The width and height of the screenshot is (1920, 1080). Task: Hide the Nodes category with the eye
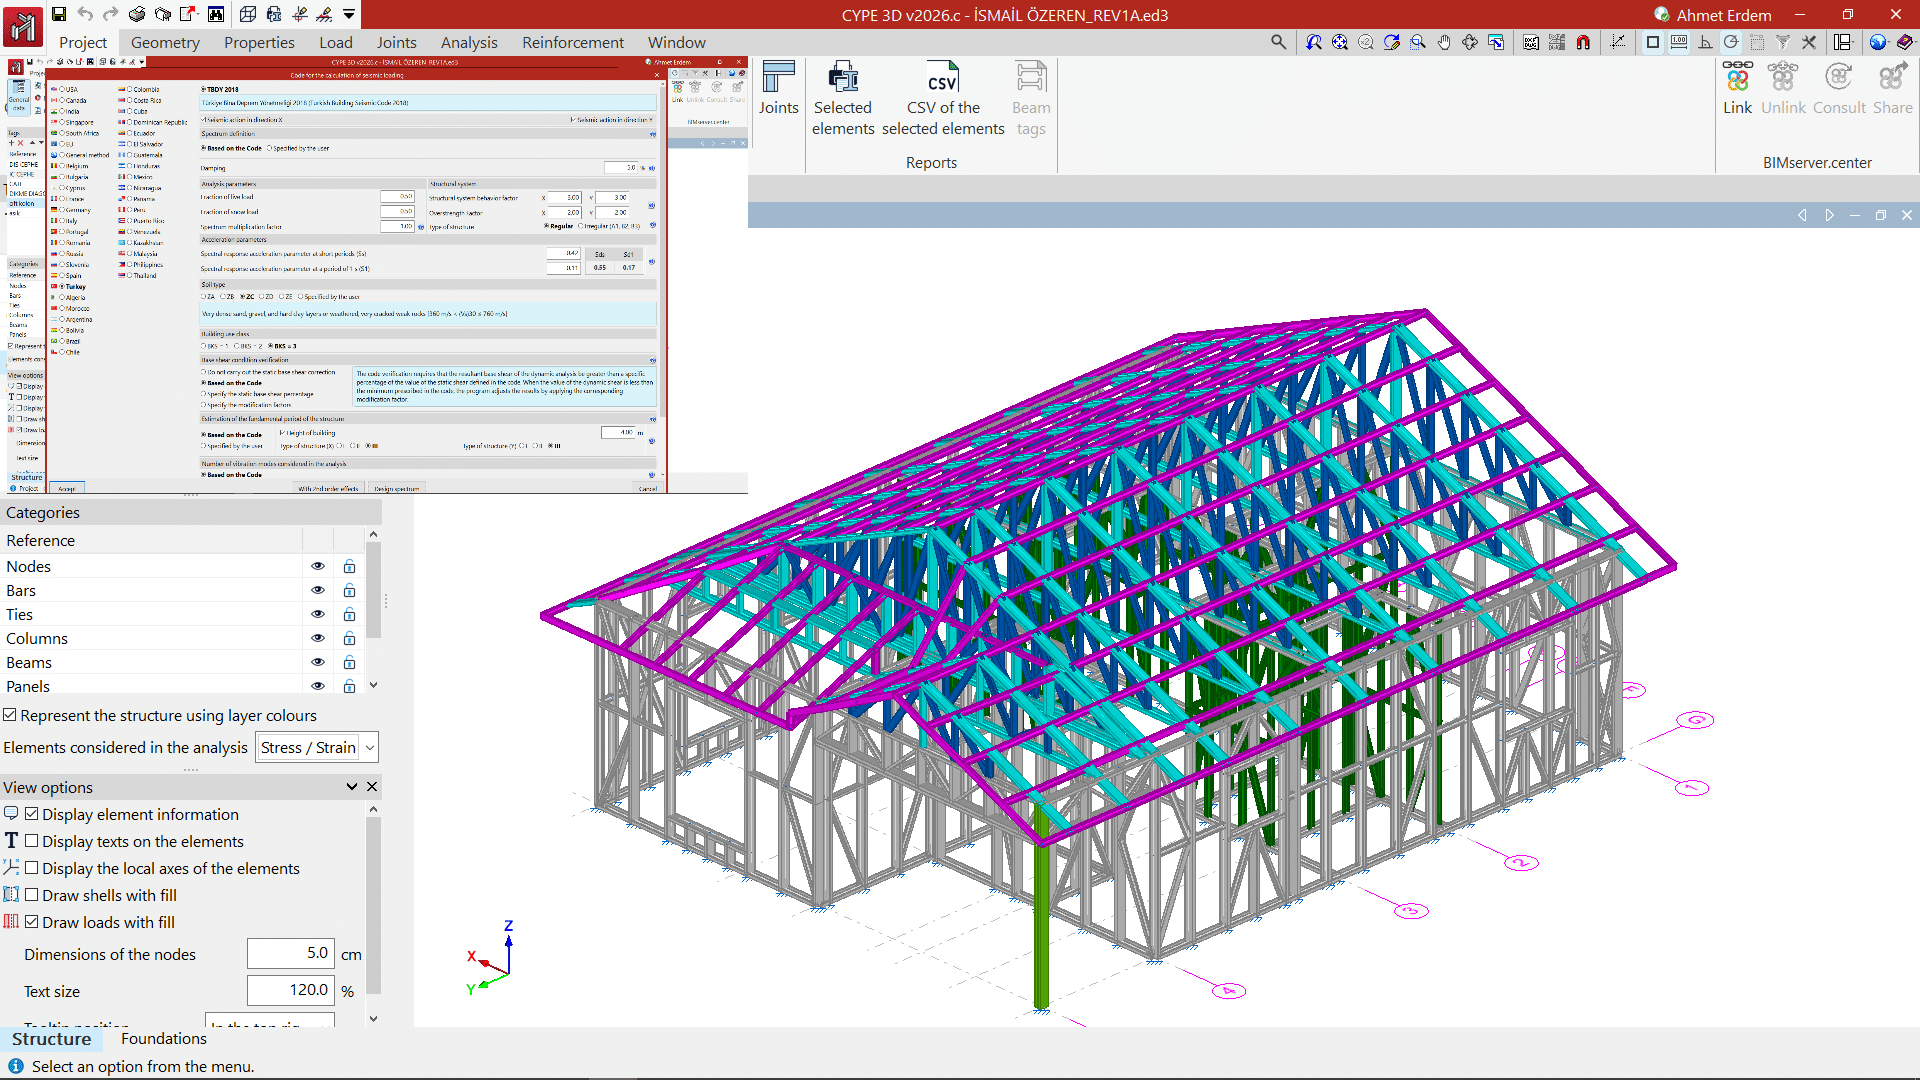[x=318, y=566]
